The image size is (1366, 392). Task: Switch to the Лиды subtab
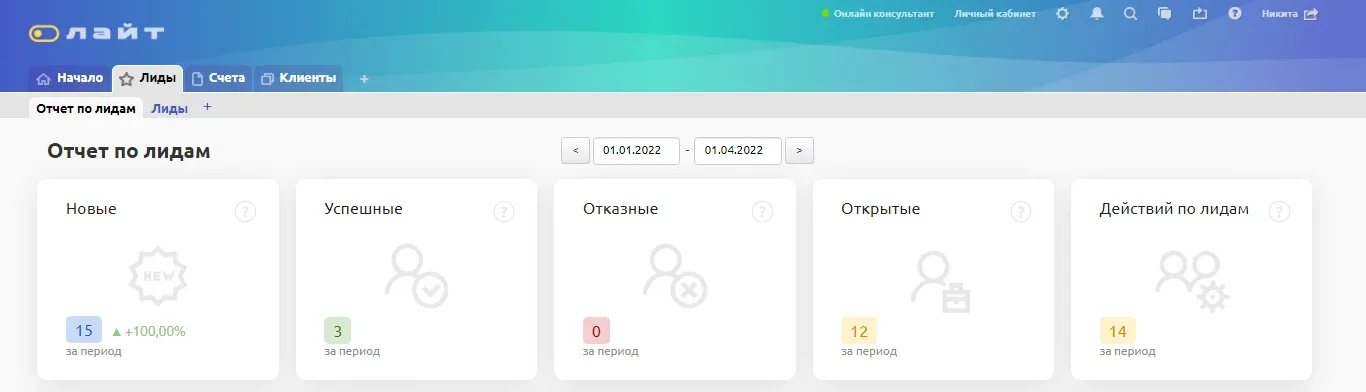pos(170,108)
